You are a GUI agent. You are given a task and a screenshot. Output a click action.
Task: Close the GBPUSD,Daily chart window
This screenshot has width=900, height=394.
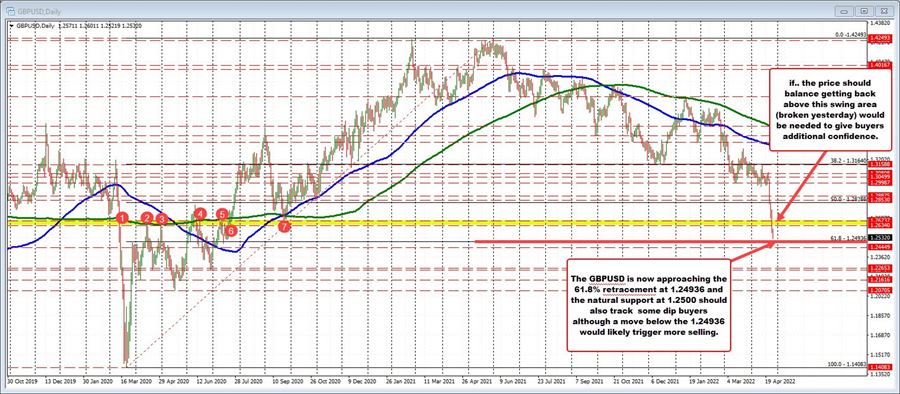point(885,10)
